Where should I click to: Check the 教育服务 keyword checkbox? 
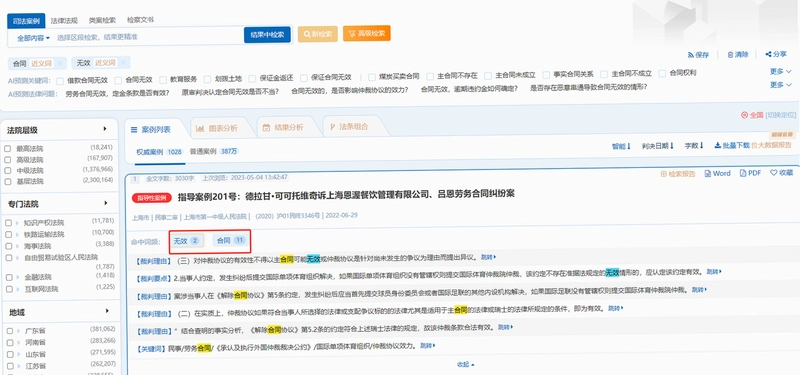tap(163, 80)
